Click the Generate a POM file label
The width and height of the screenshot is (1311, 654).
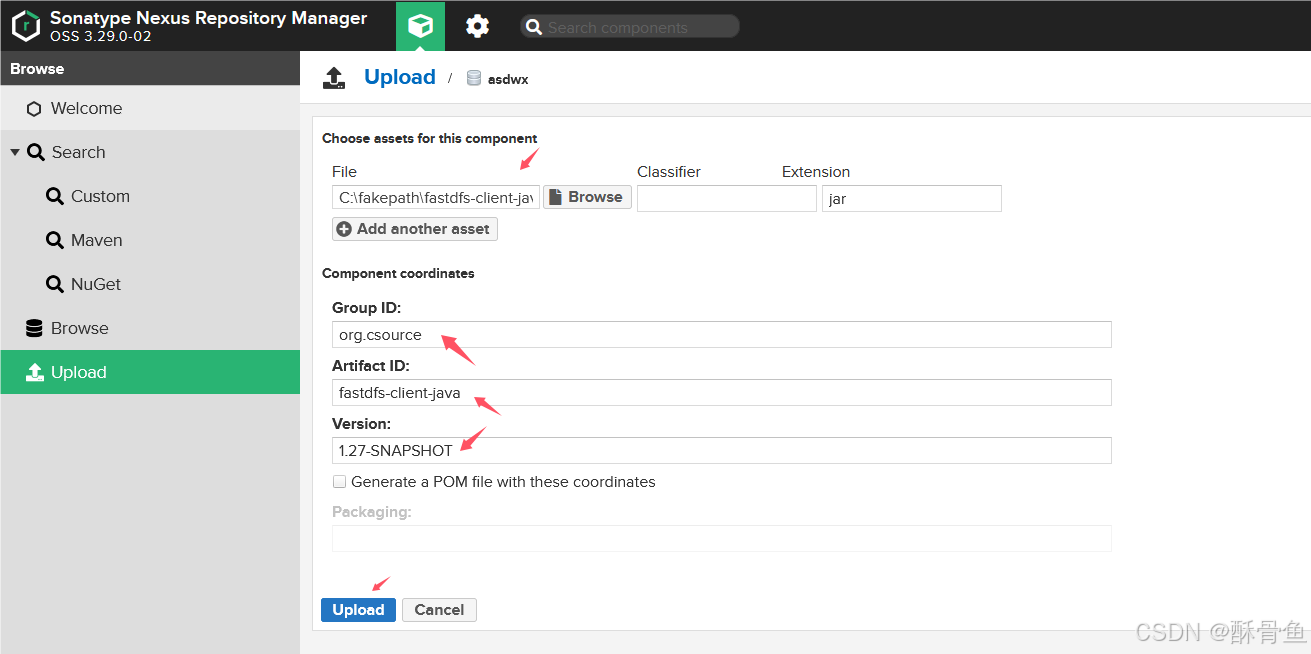(503, 482)
